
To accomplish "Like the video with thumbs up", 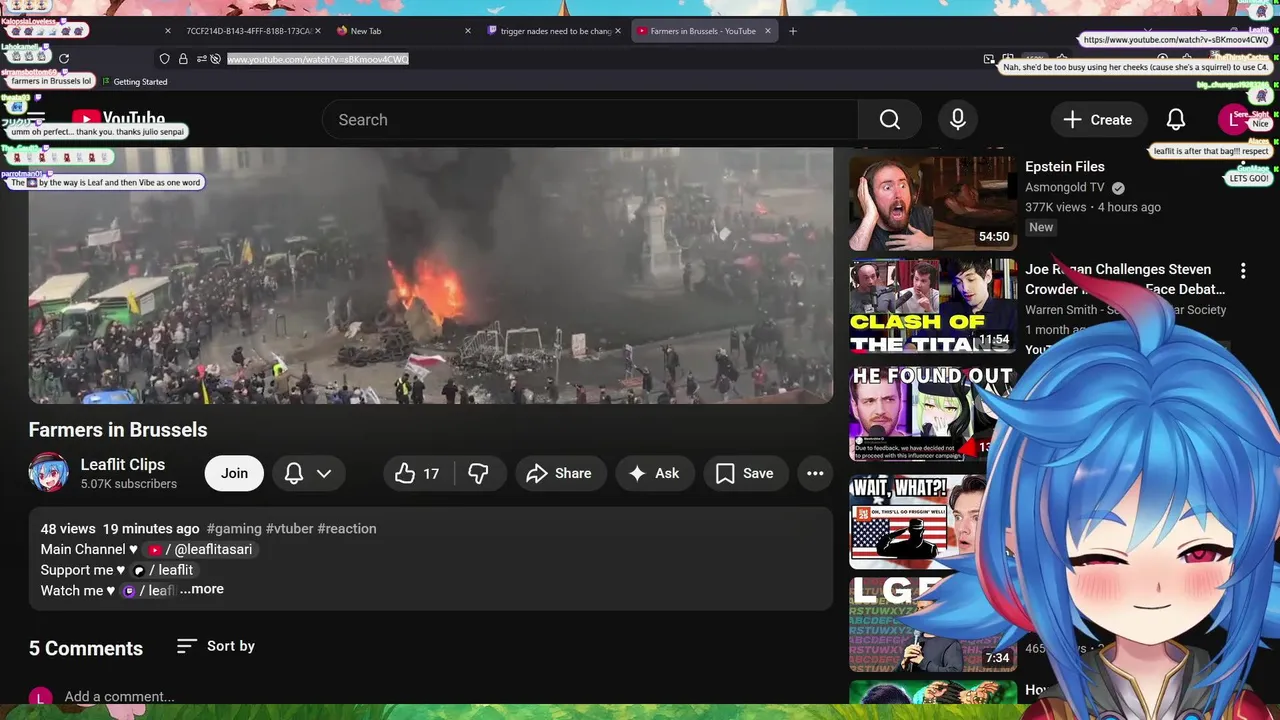I will coord(418,474).
